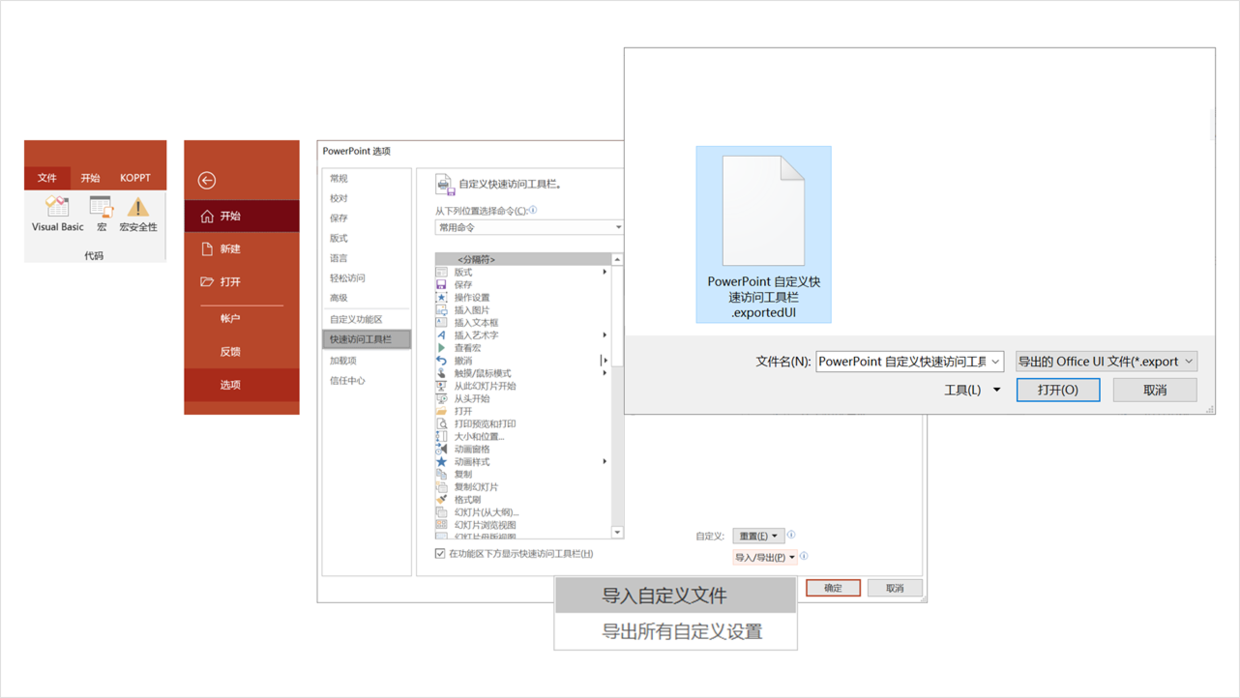Click the 打开(O) button in file dialog
The width and height of the screenshot is (1240, 698).
(x=1058, y=390)
